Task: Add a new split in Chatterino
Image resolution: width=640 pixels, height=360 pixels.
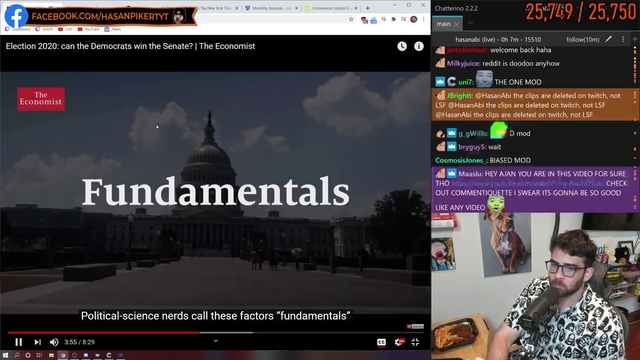Action: [635, 39]
